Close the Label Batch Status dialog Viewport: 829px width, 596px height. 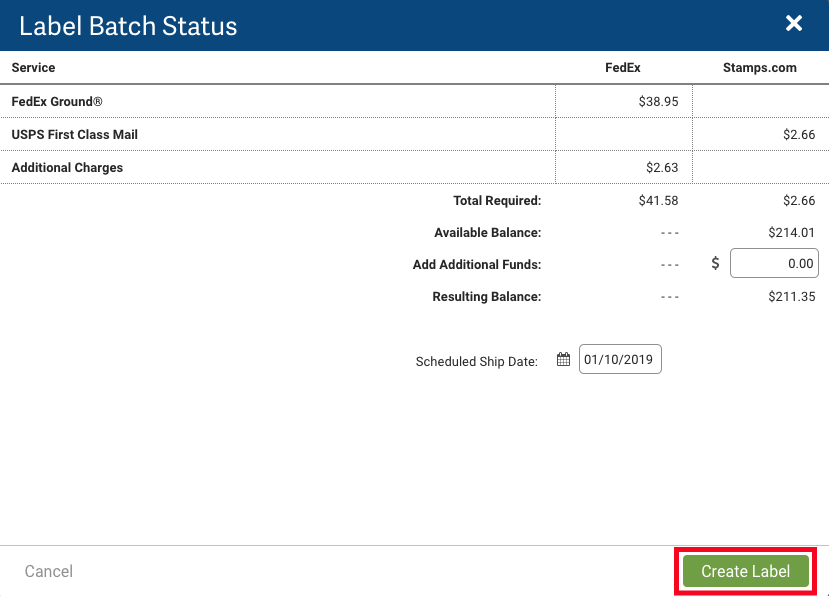tap(794, 24)
